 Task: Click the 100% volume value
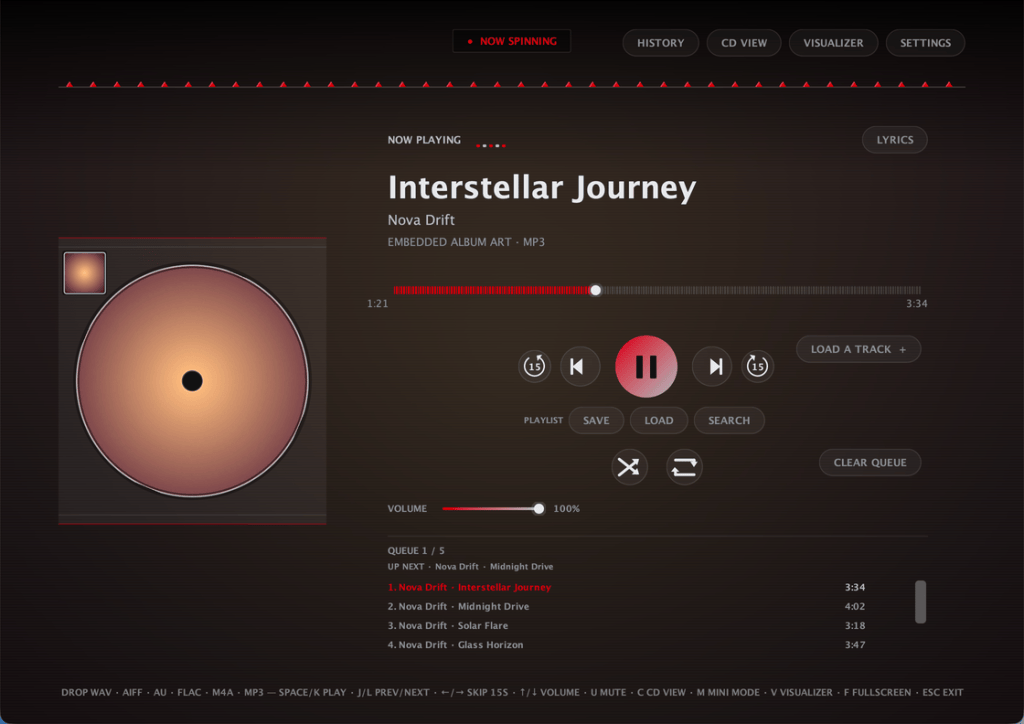[x=566, y=509]
